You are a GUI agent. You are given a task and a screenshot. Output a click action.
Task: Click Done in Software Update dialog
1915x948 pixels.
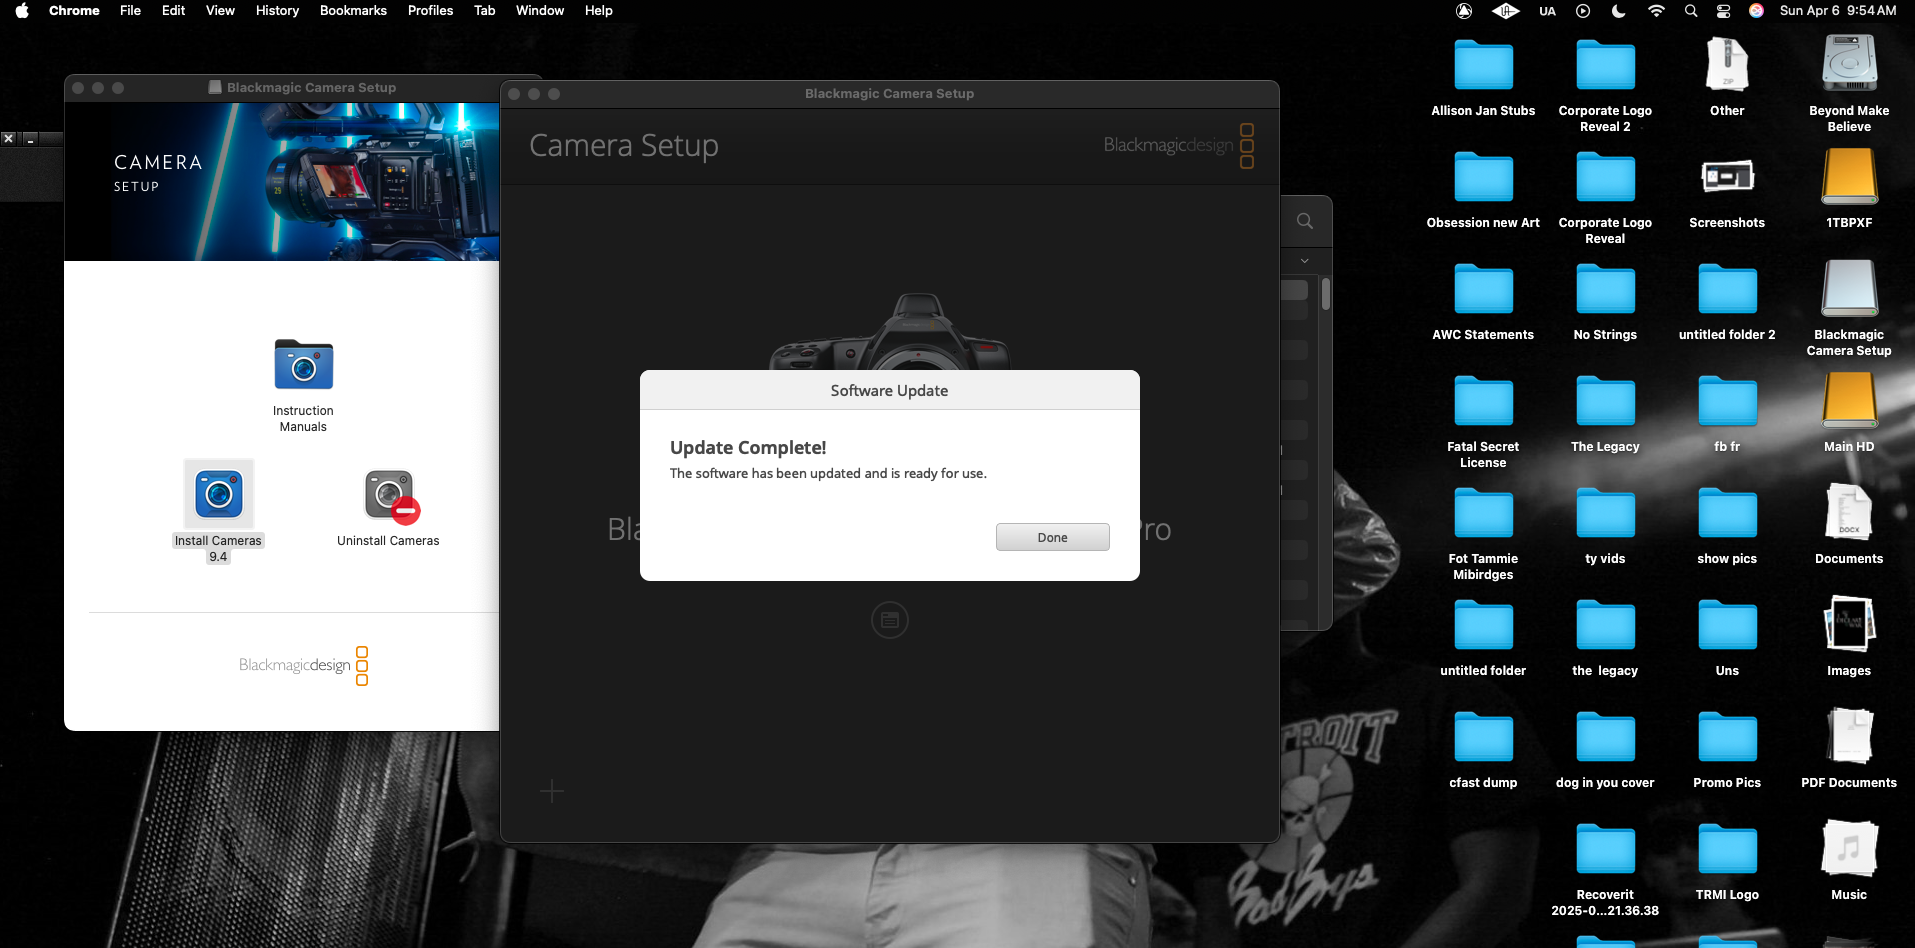pyautogui.click(x=1052, y=537)
